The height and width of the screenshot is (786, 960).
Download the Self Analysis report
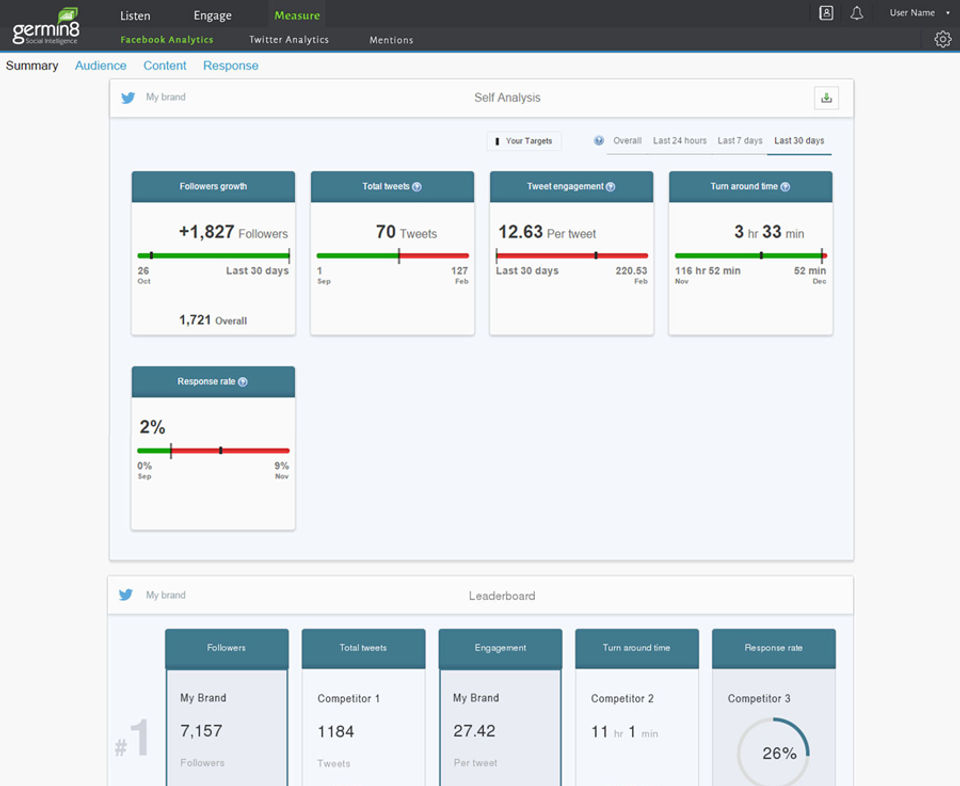pos(826,97)
